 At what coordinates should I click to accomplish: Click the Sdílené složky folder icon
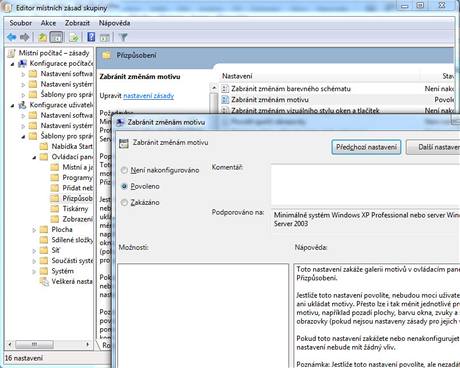pos(44,240)
